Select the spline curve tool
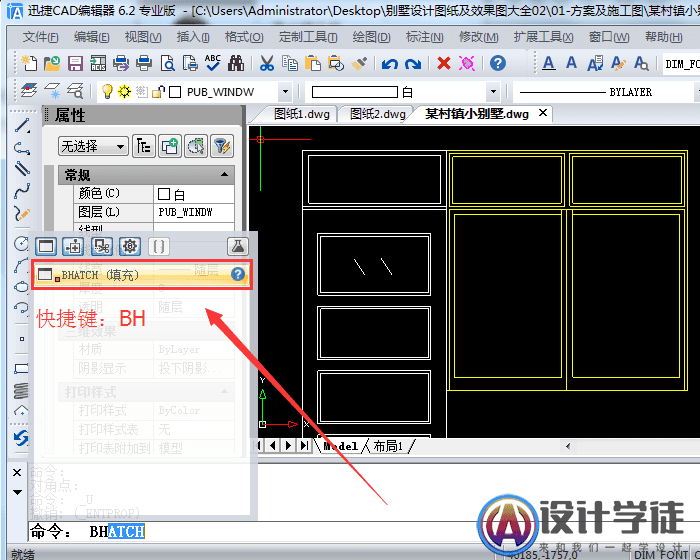Image resolution: width=700 pixels, height=560 pixels. click(22, 192)
